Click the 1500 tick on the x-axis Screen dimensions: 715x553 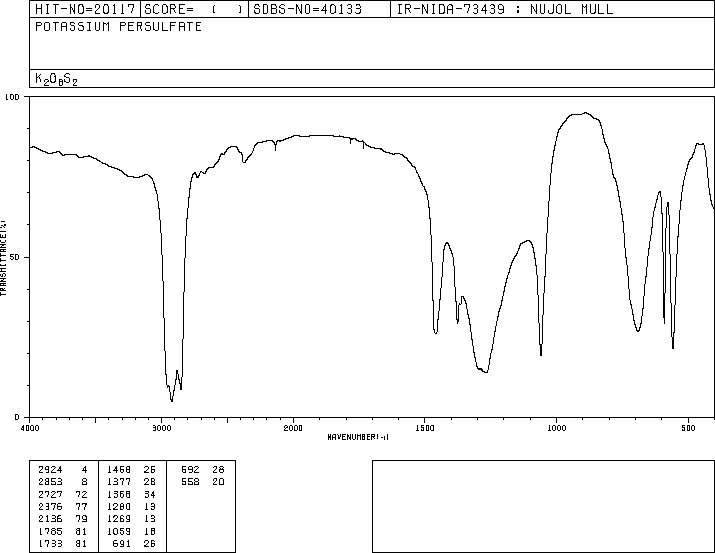pos(425,428)
